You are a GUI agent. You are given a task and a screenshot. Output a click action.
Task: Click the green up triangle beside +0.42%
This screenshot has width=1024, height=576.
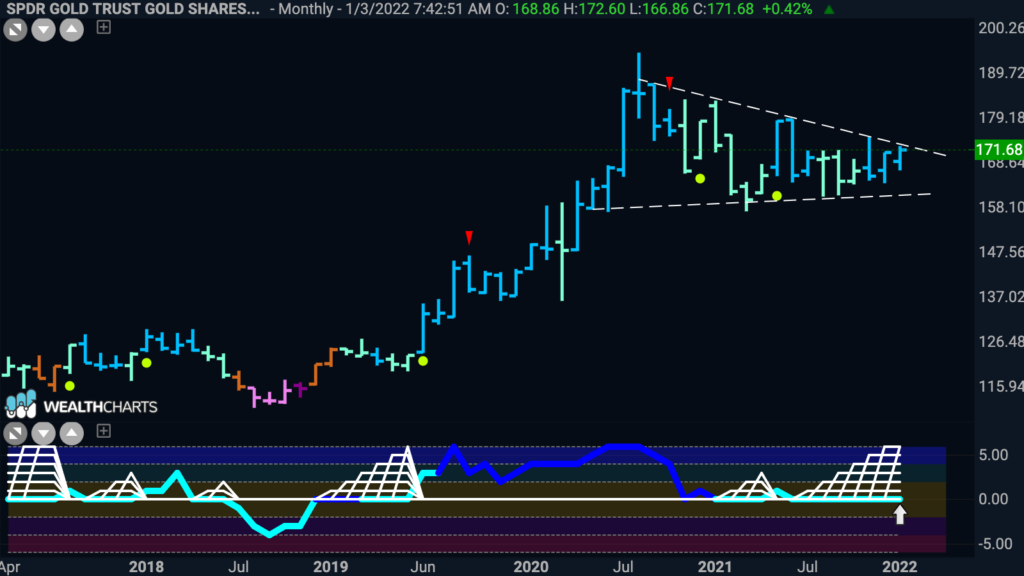(x=829, y=10)
